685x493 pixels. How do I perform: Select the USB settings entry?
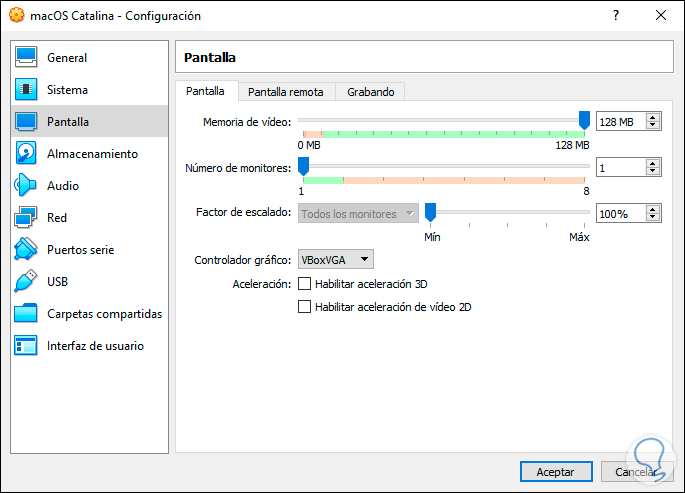pyautogui.click(x=90, y=281)
